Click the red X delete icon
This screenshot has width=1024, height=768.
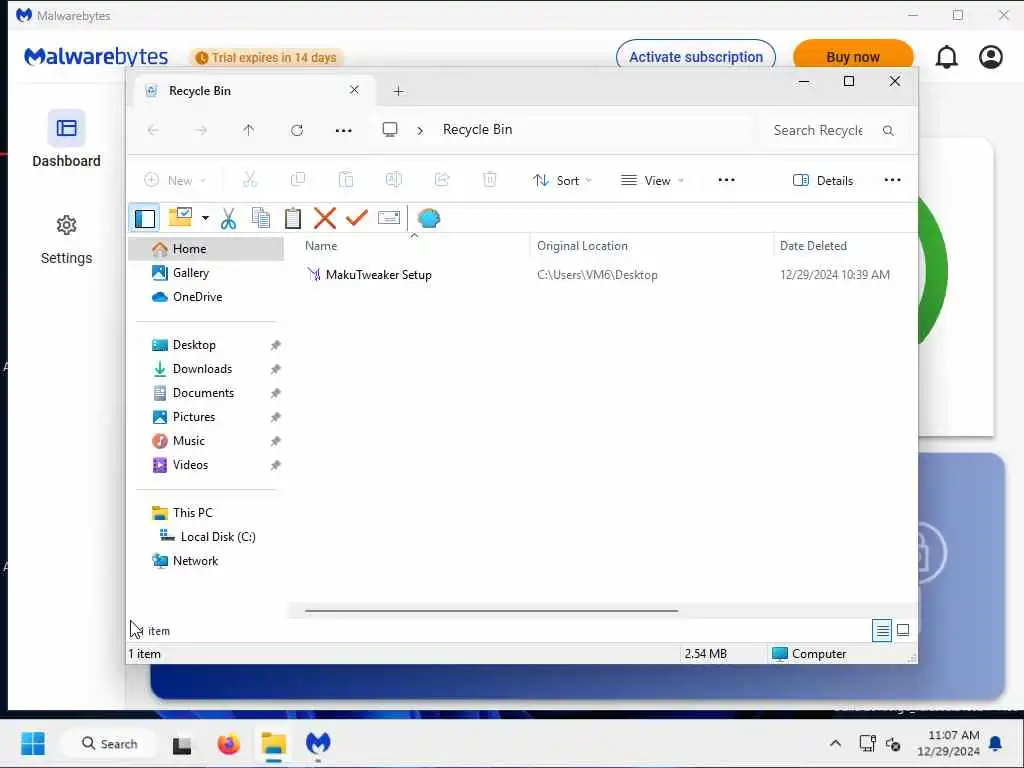pos(325,218)
